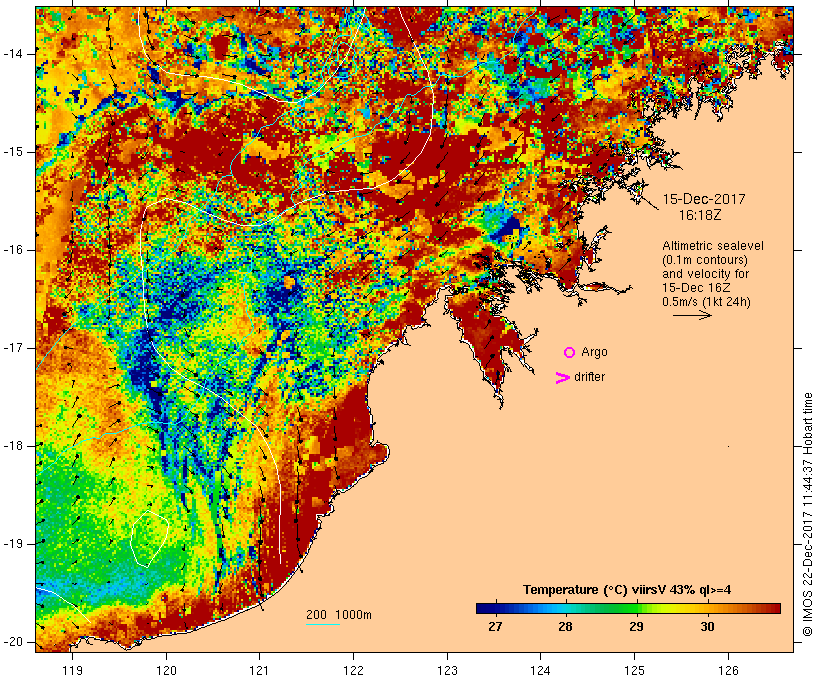Click the '122' longitude axis label

(x=354, y=670)
